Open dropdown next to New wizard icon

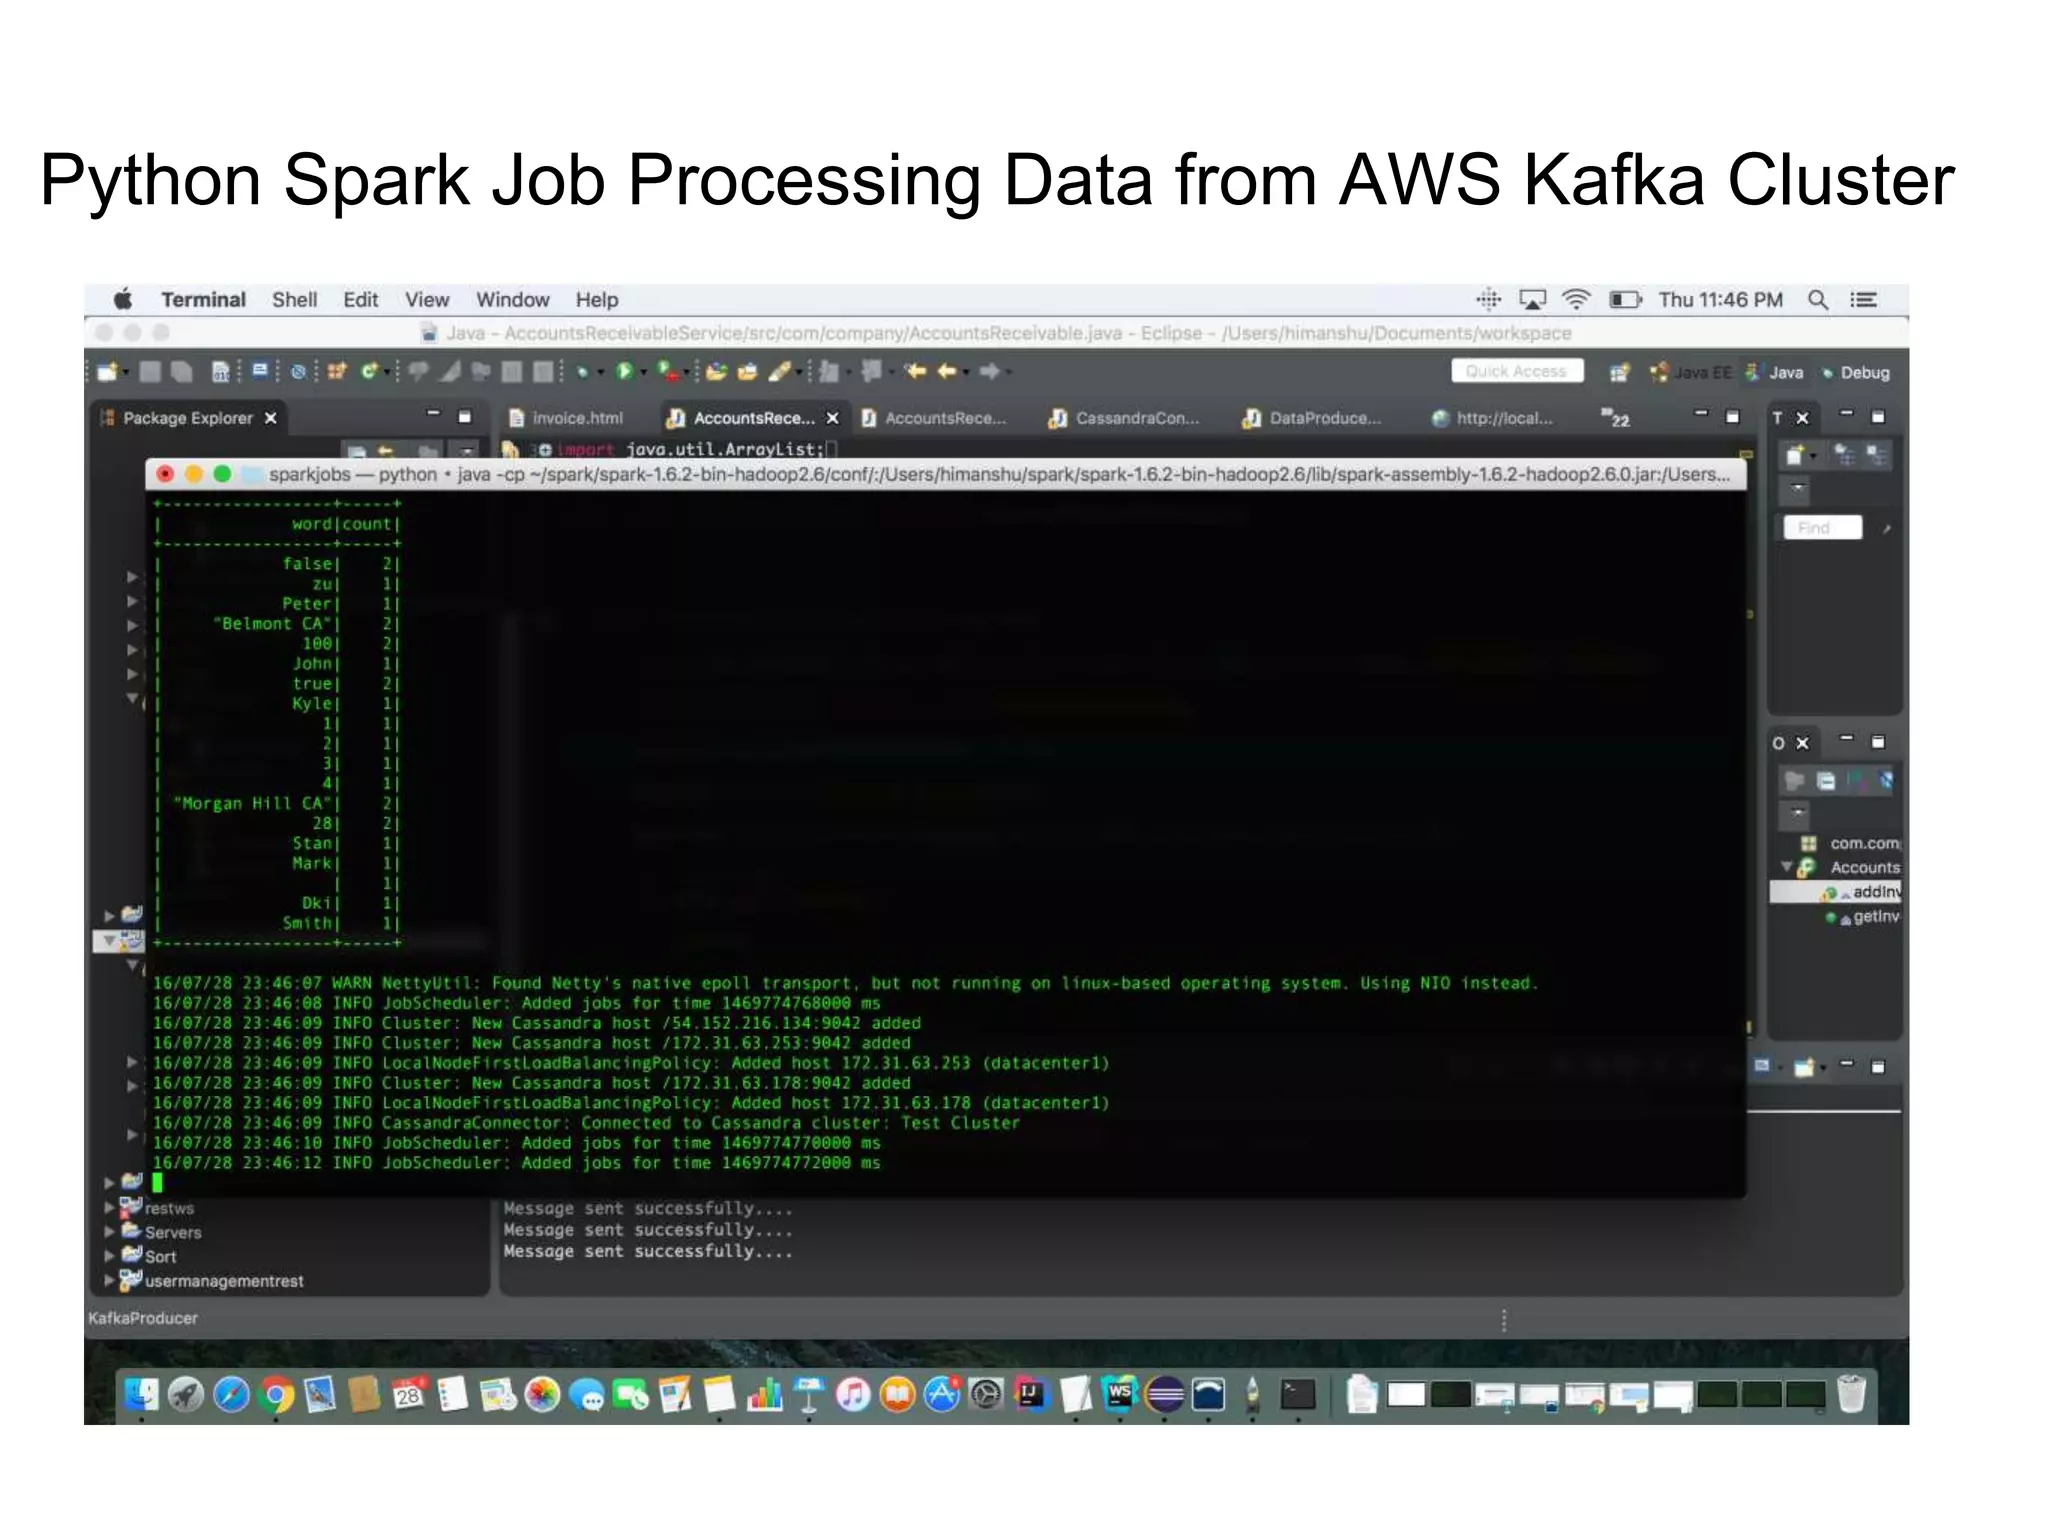tap(126, 373)
